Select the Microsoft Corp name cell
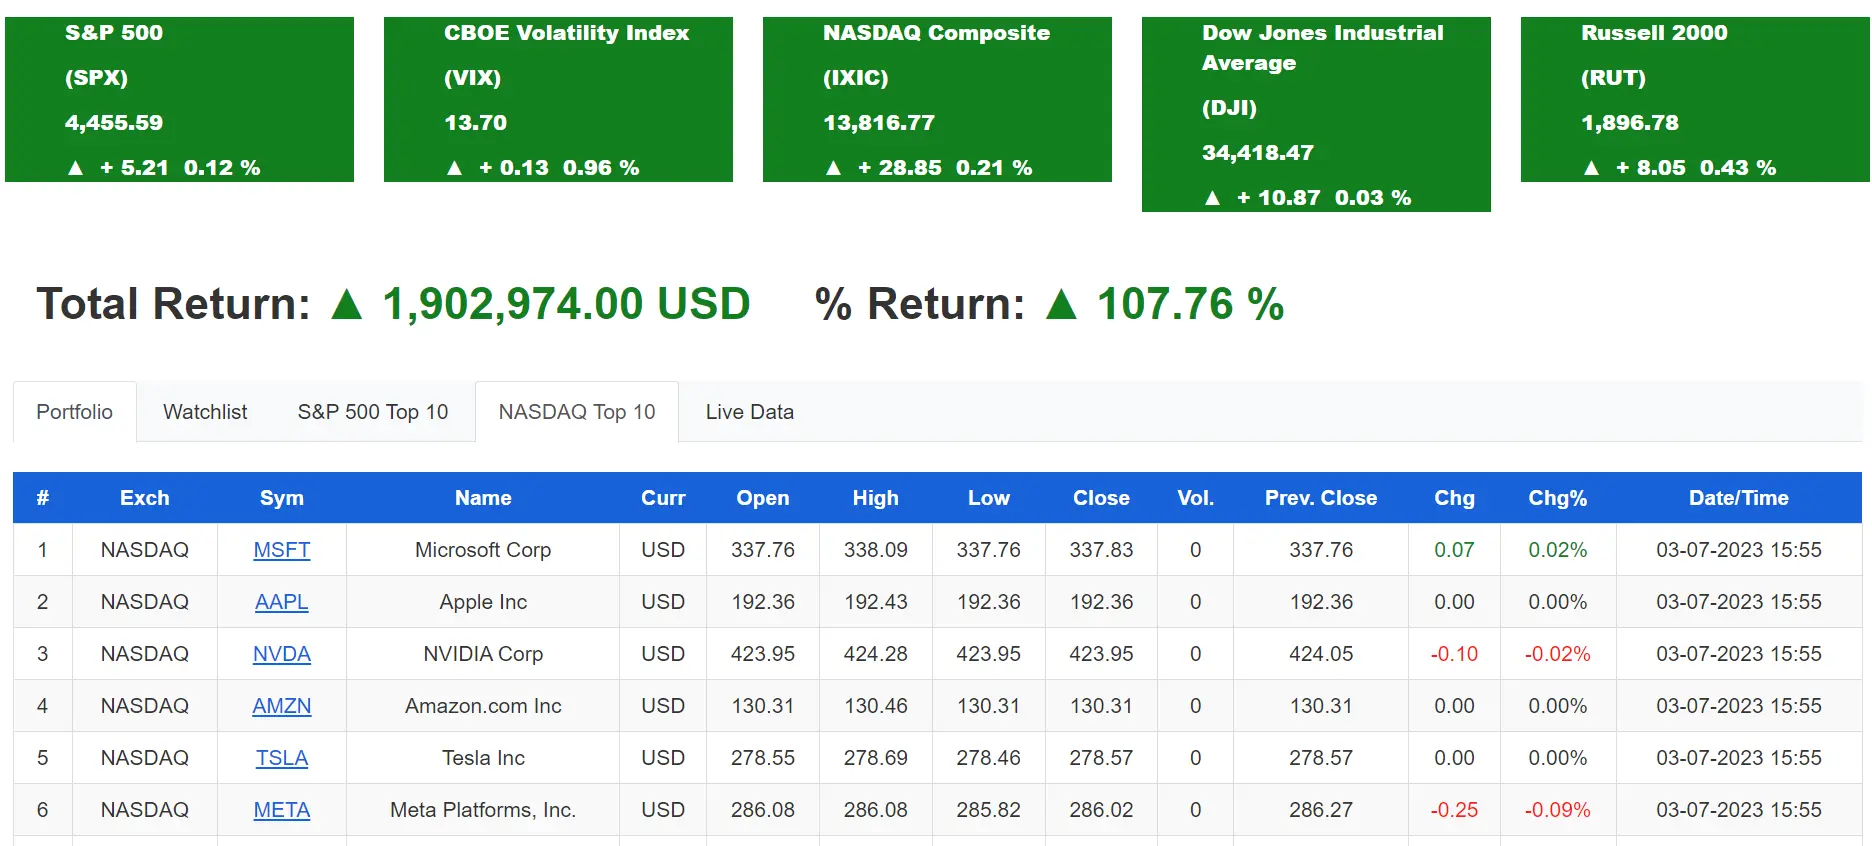The image size is (1872, 846). pos(483,550)
